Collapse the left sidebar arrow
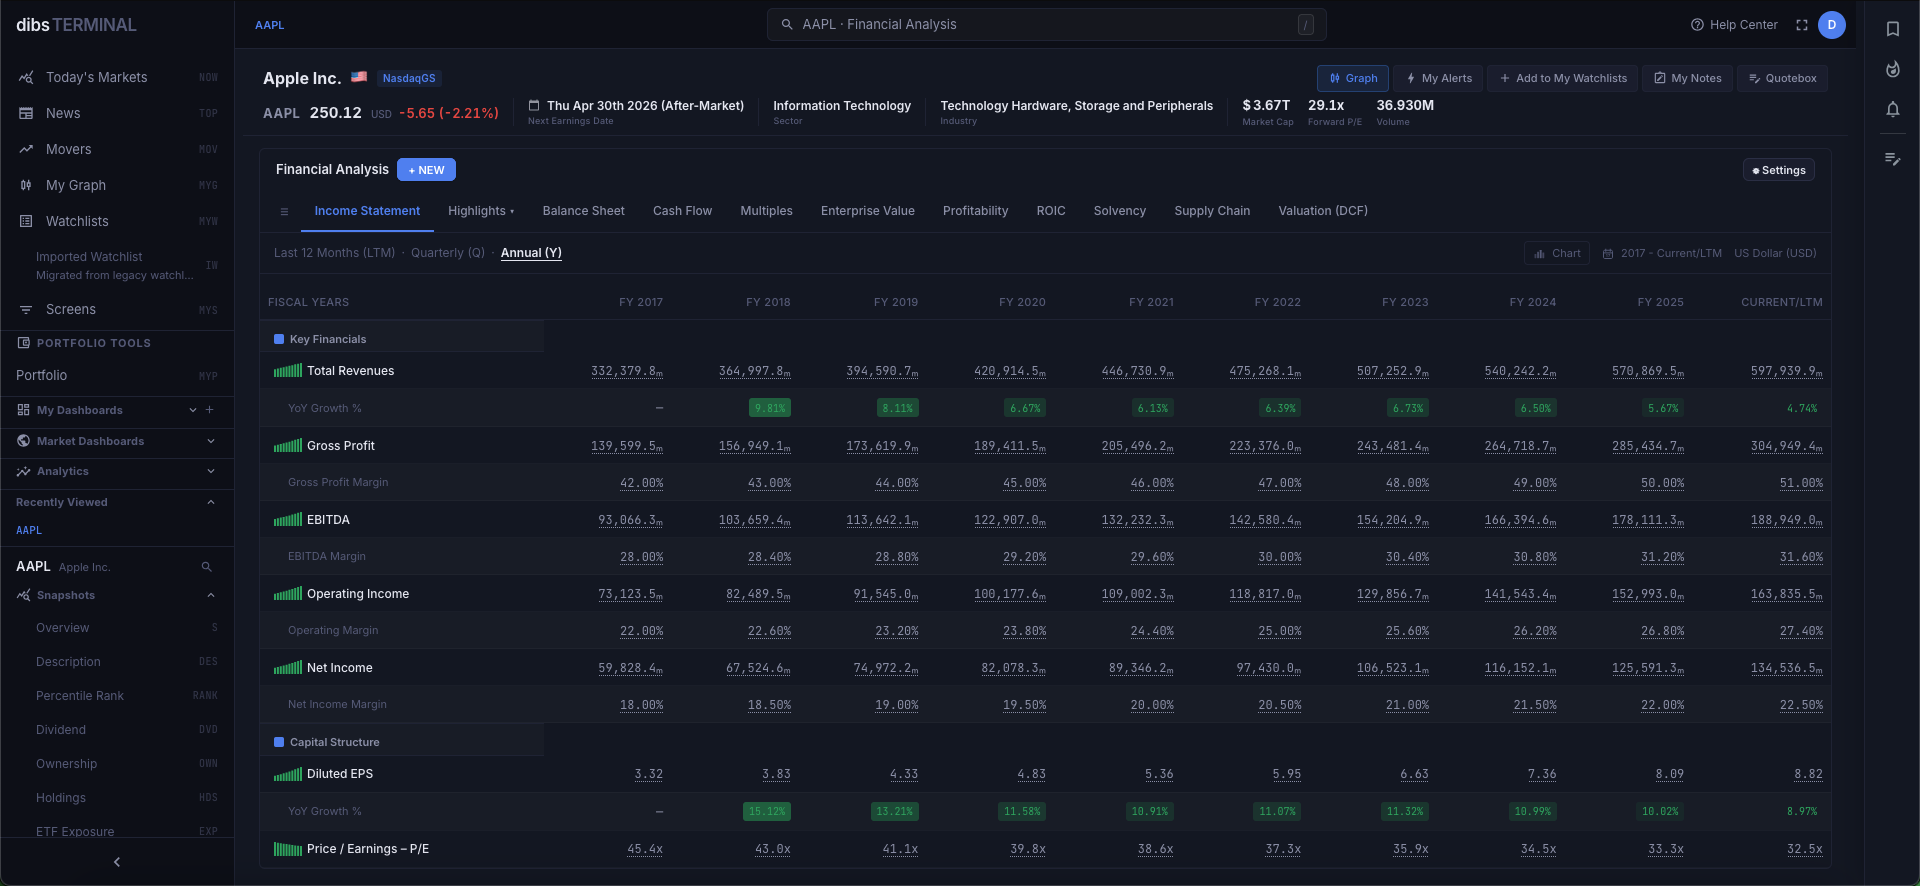 point(117,862)
